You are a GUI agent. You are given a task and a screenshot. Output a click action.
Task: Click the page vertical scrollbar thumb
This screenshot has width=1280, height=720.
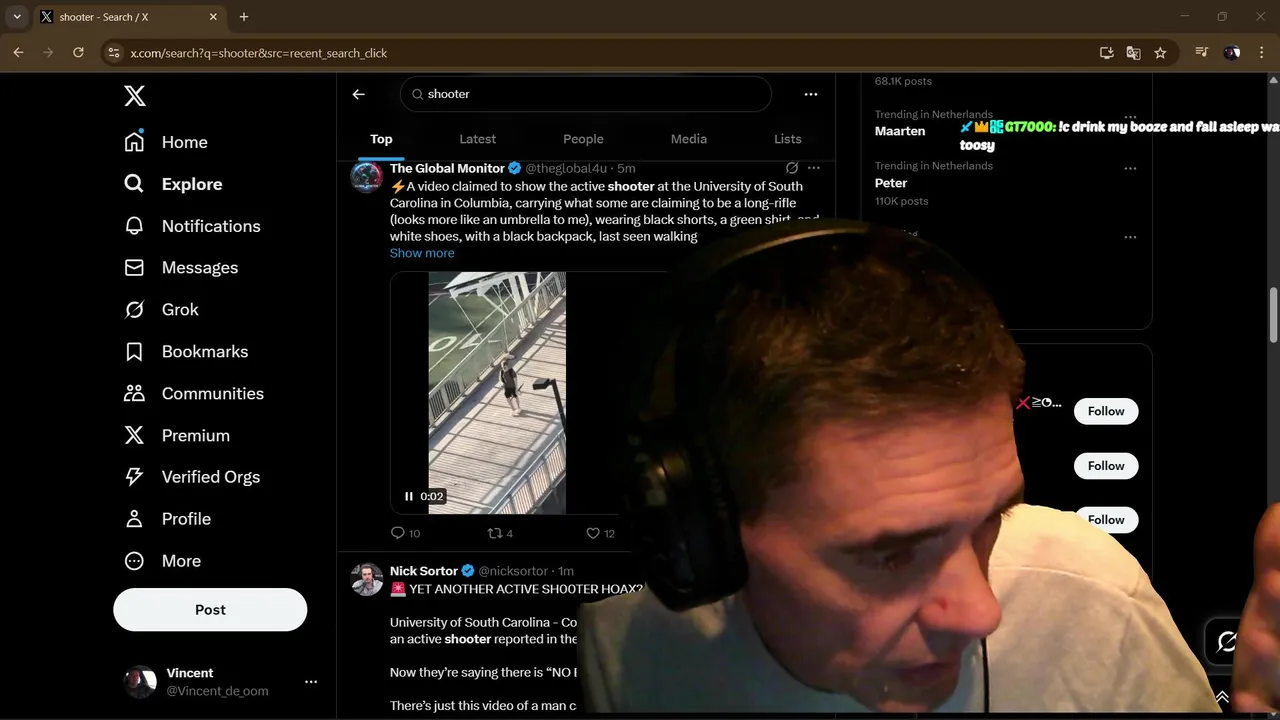point(1273,315)
